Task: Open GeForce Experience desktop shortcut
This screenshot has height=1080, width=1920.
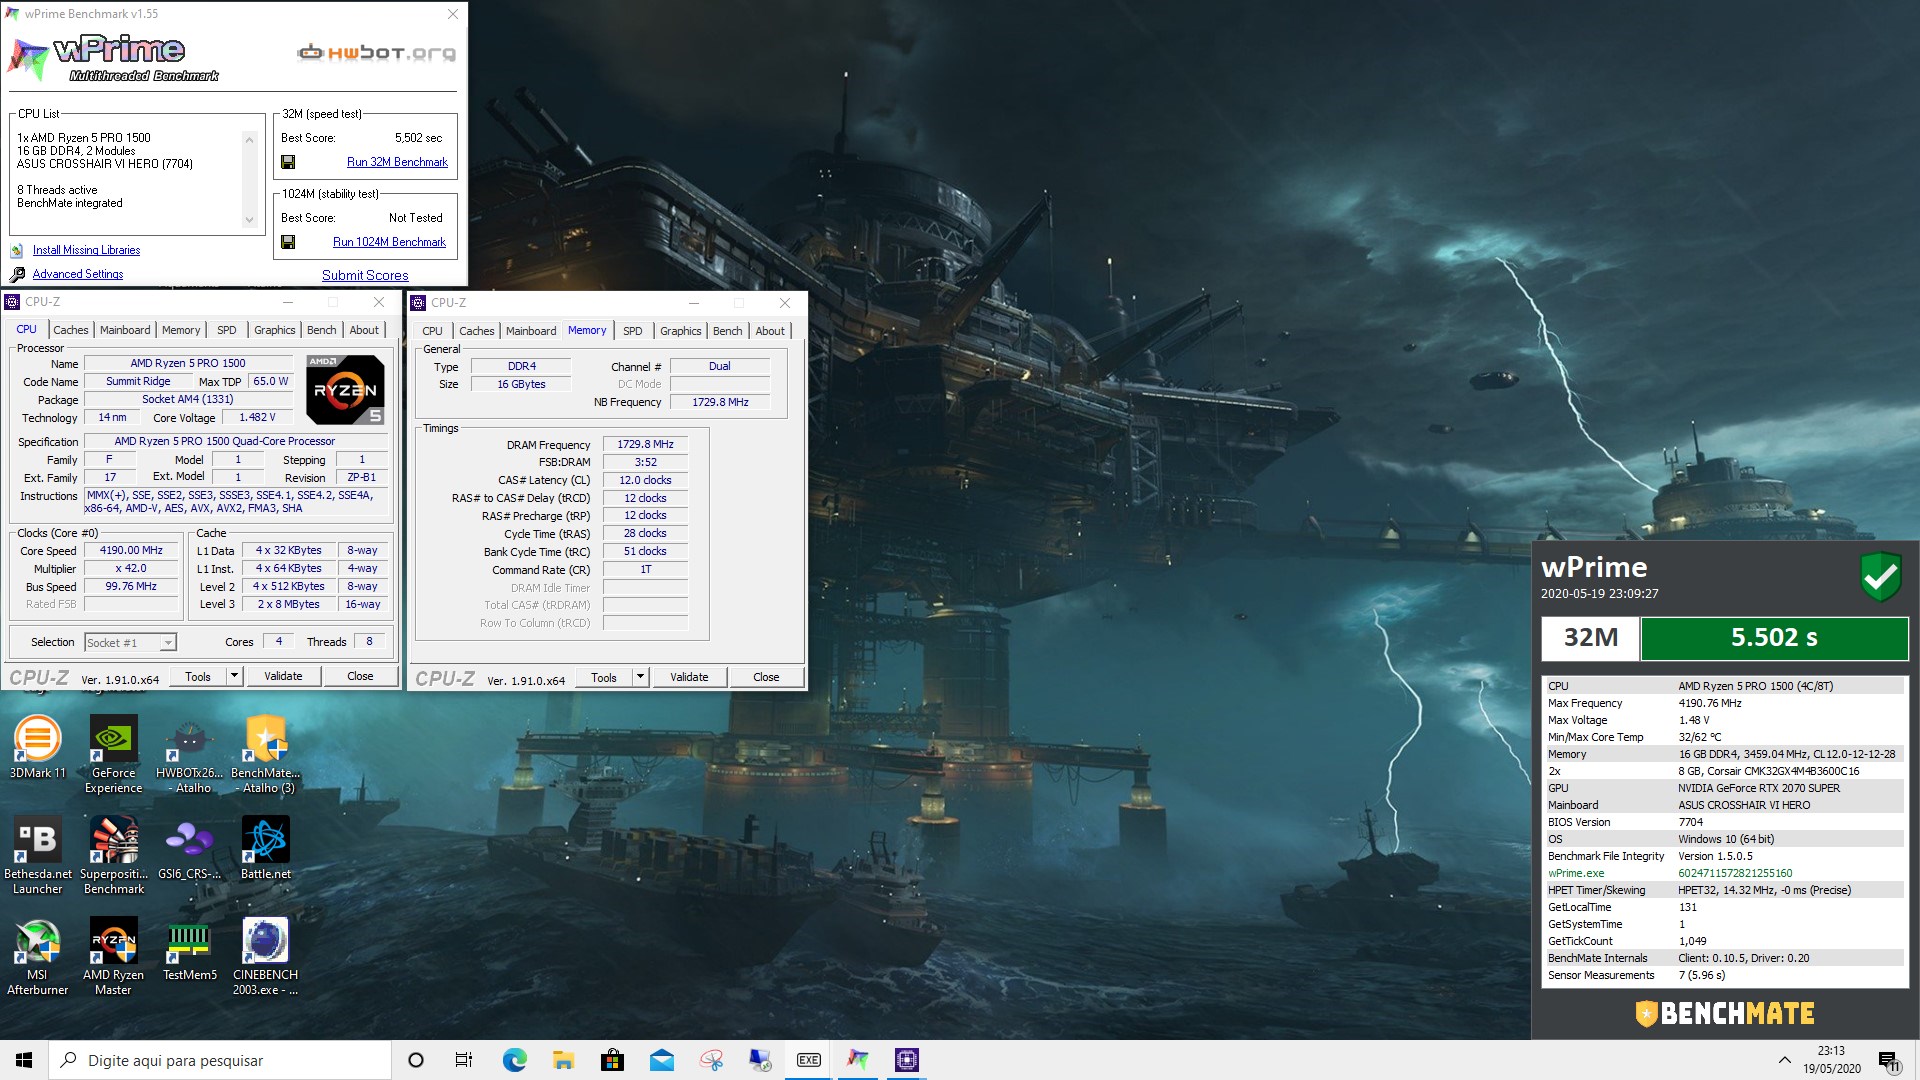Action: (113, 755)
